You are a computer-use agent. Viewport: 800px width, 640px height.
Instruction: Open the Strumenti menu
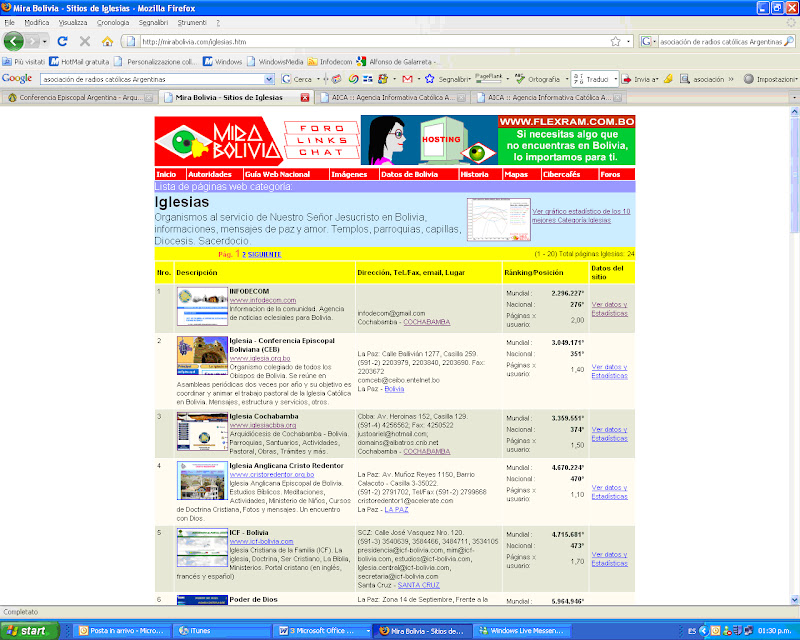coord(192,22)
